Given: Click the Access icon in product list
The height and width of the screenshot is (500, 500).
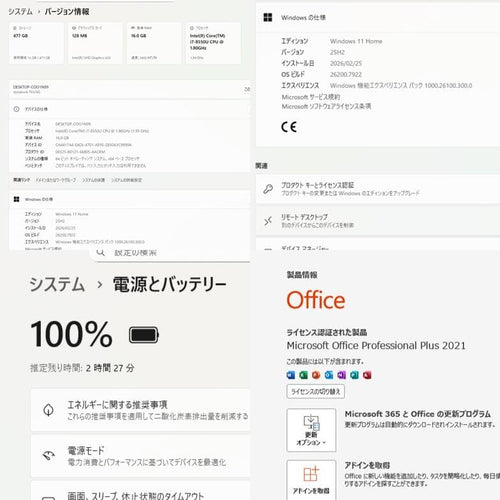Looking at the screenshot, I should [367, 375].
